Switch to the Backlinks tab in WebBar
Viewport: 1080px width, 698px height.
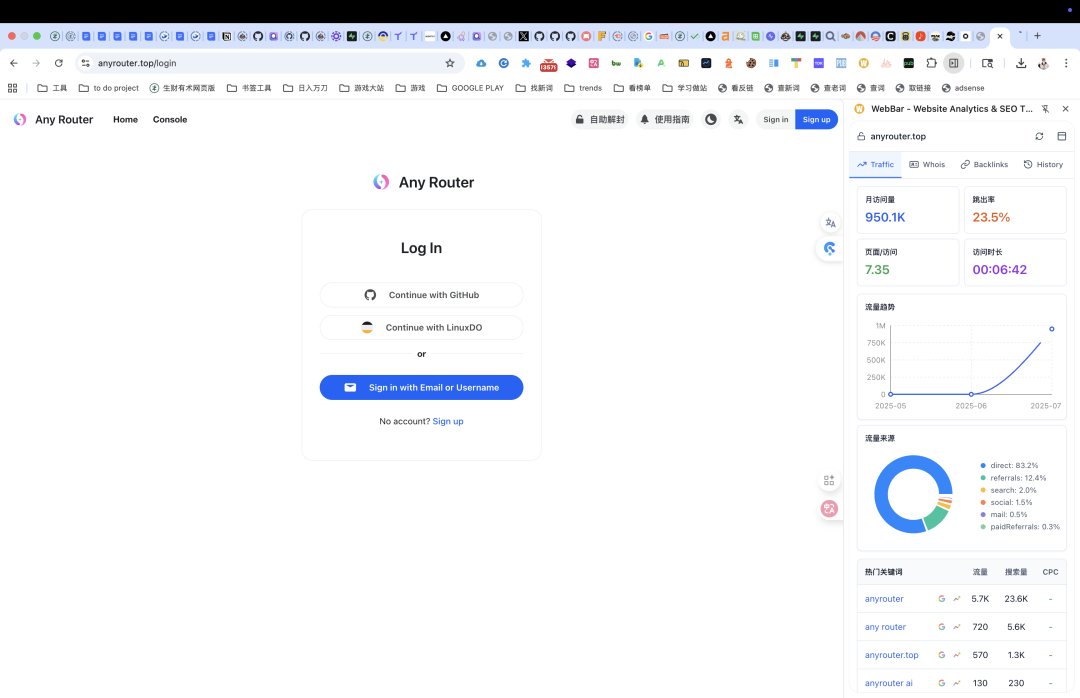(984, 165)
